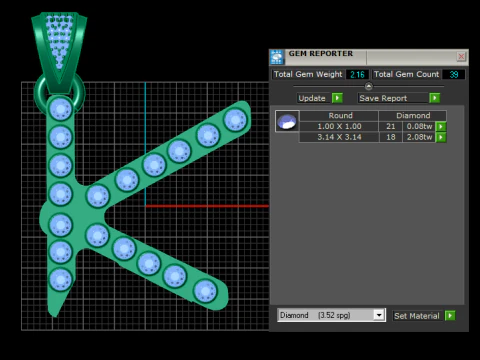Click the green arrow beside Set Material

450,315
